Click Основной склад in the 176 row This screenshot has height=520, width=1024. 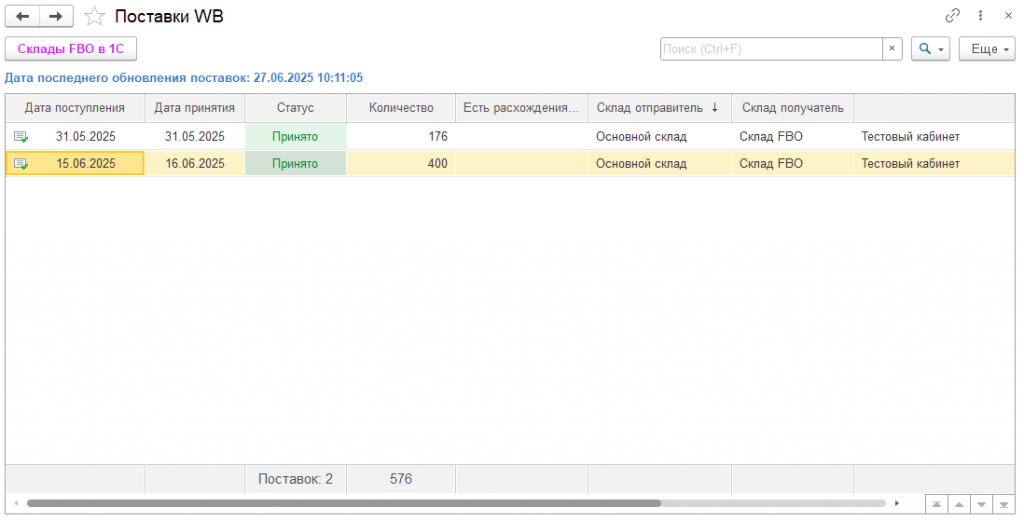(641, 137)
